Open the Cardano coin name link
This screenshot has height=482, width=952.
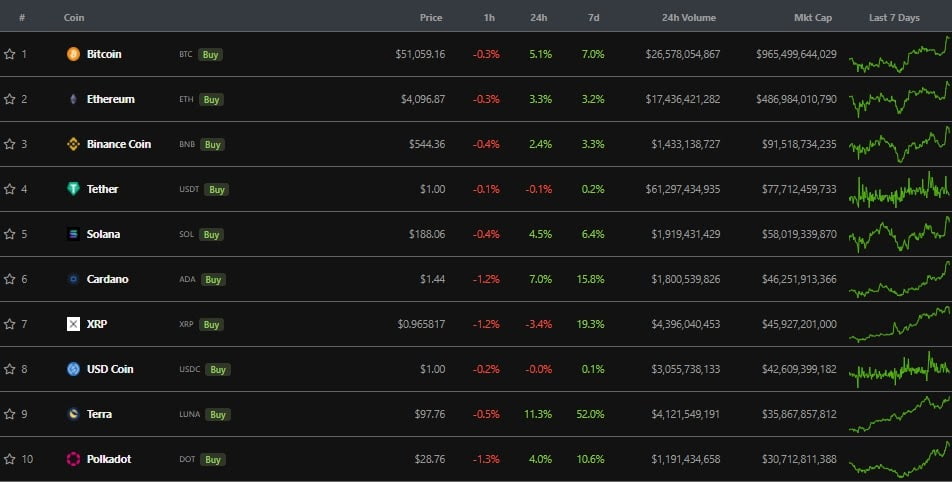coord(107,279)
